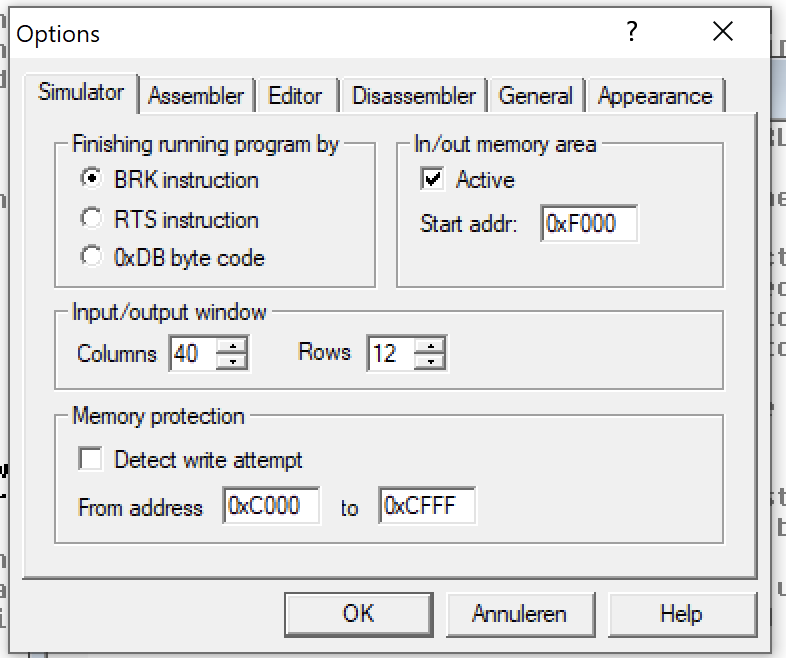
Task: Close the Options dialog window
Action: [723, 32]
